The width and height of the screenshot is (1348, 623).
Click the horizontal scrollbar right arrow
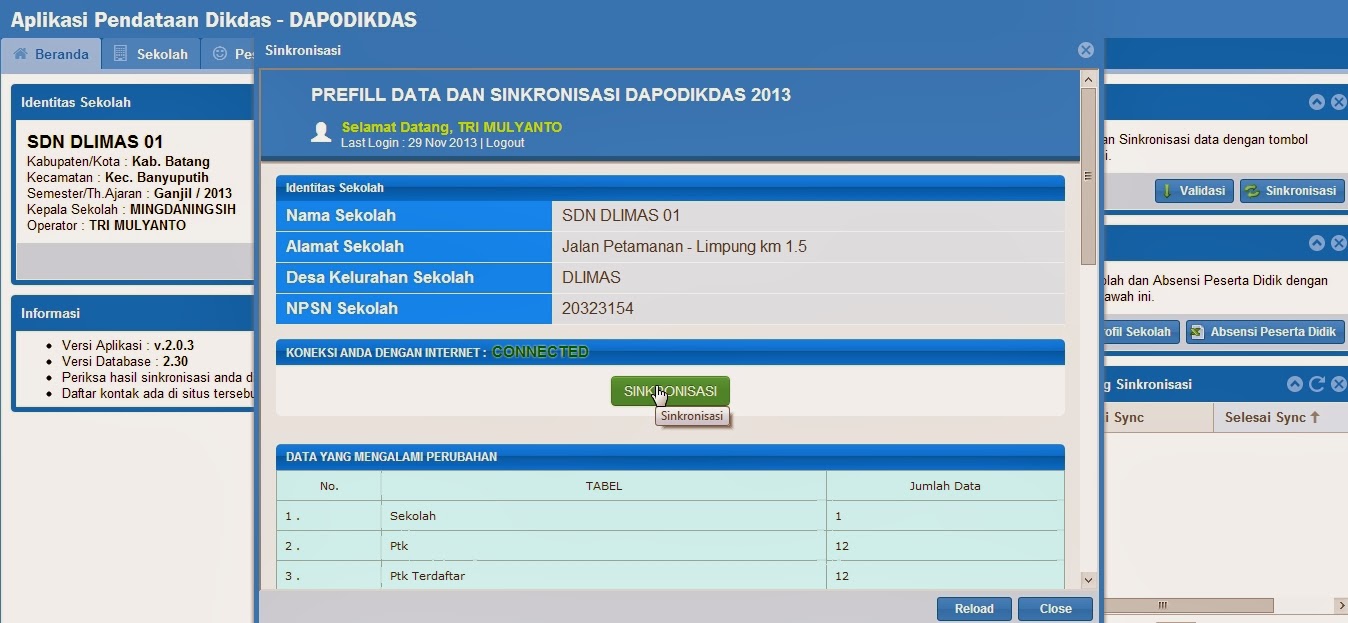[1340, 606]
